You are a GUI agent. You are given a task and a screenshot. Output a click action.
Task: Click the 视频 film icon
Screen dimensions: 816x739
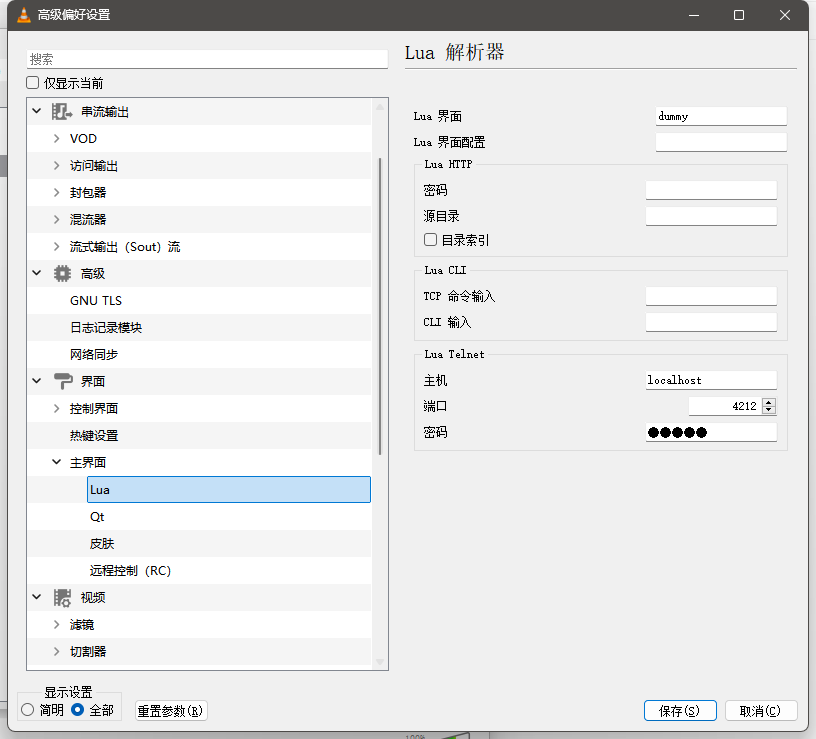pyautogui.click(x=62, y=597)
